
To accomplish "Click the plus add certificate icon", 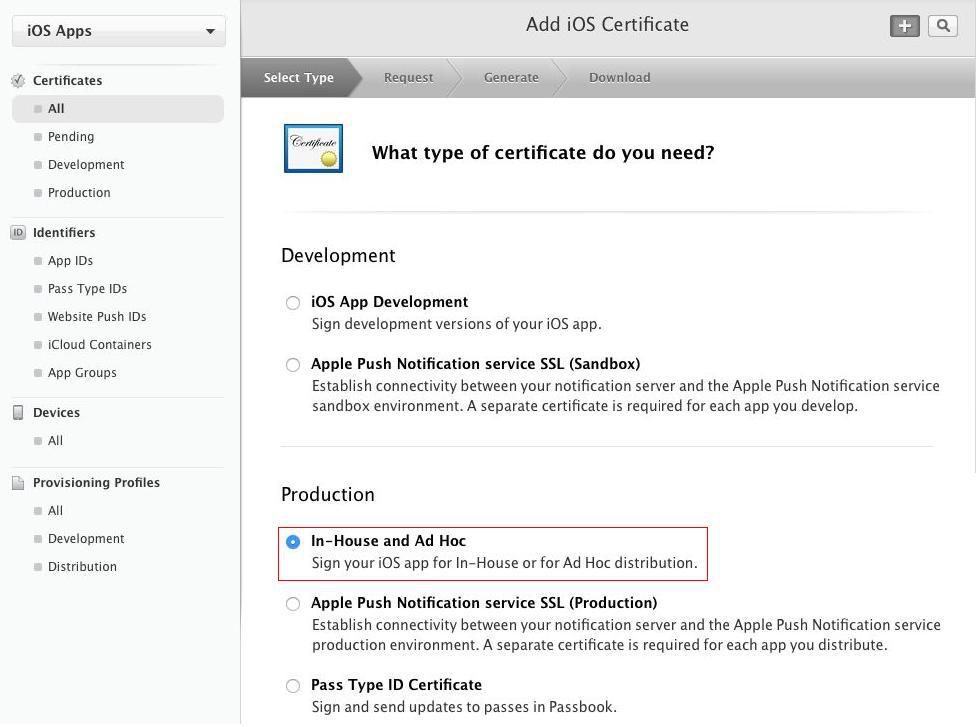I will [x=904, y=26].
